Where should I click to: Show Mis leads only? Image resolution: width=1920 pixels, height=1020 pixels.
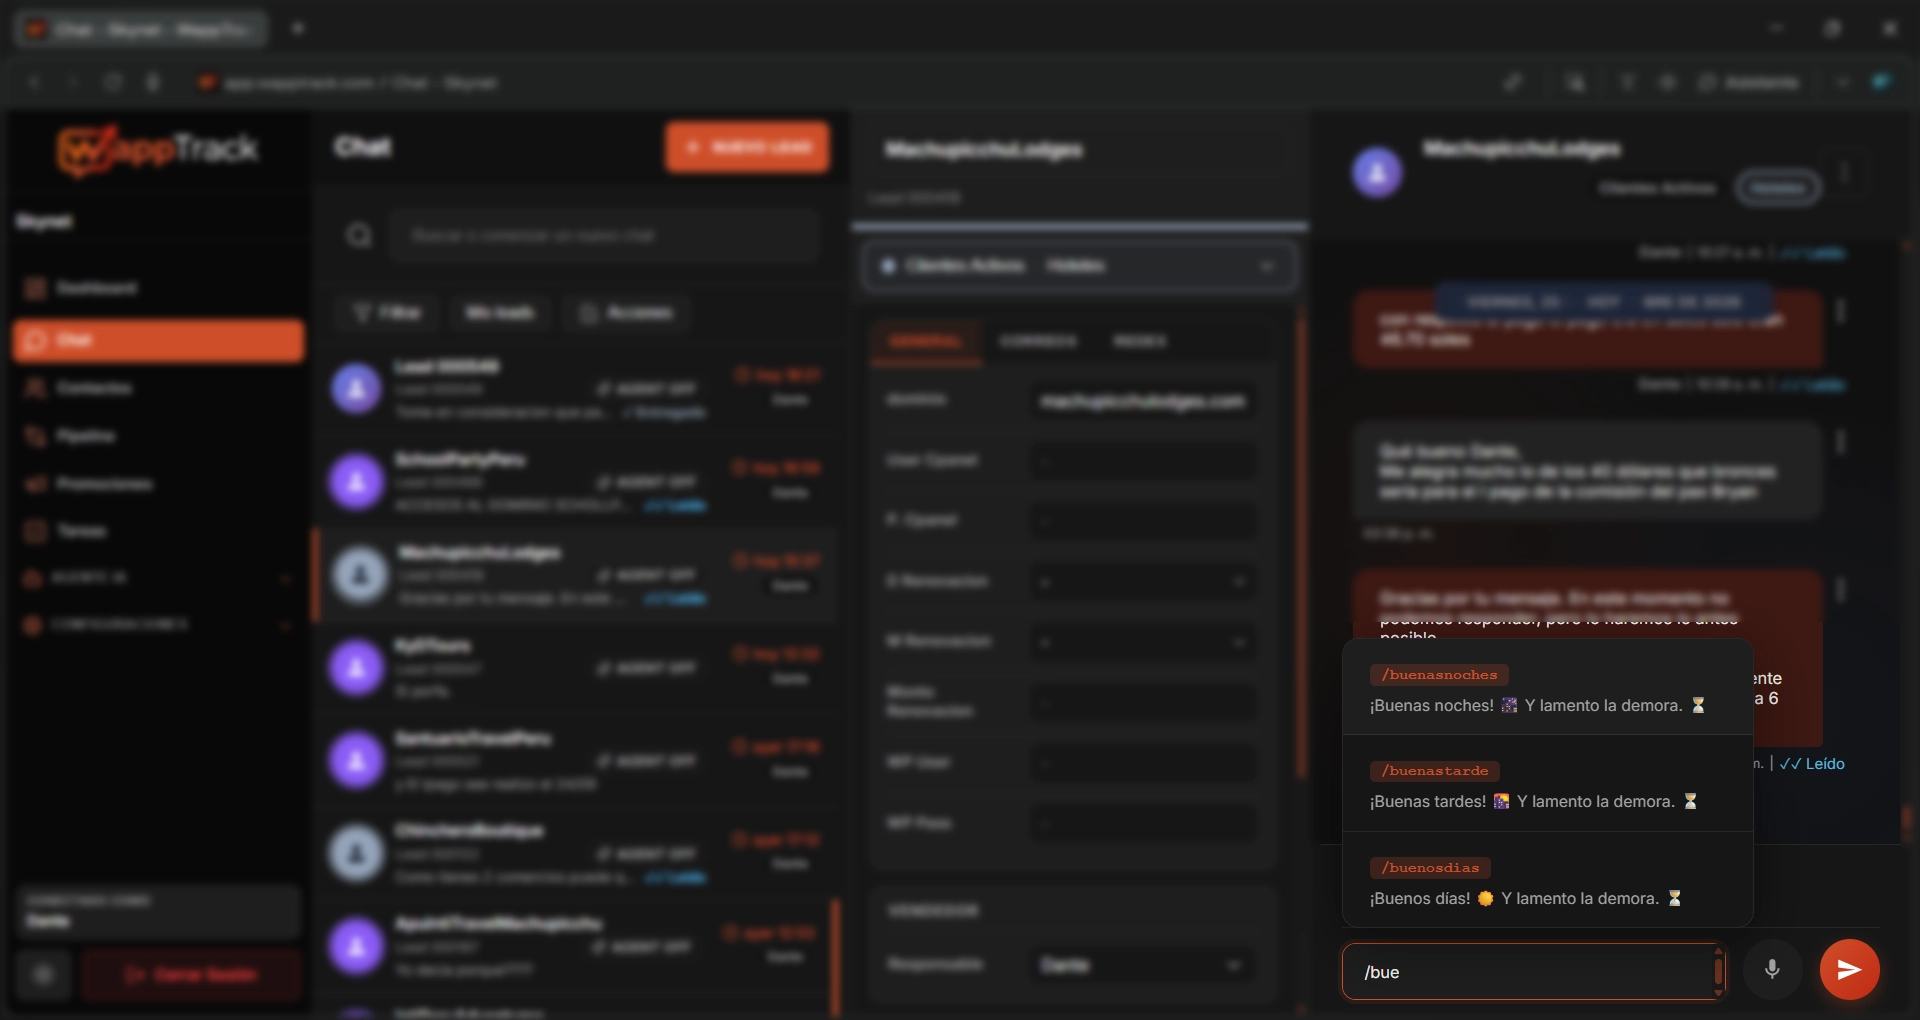point(499,313)
